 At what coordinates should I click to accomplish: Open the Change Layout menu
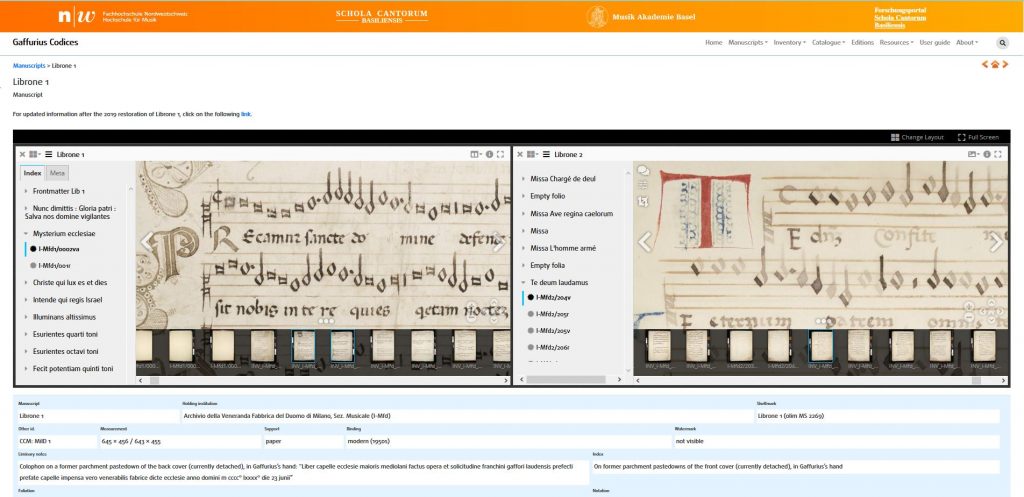click(x=917, y=137)
